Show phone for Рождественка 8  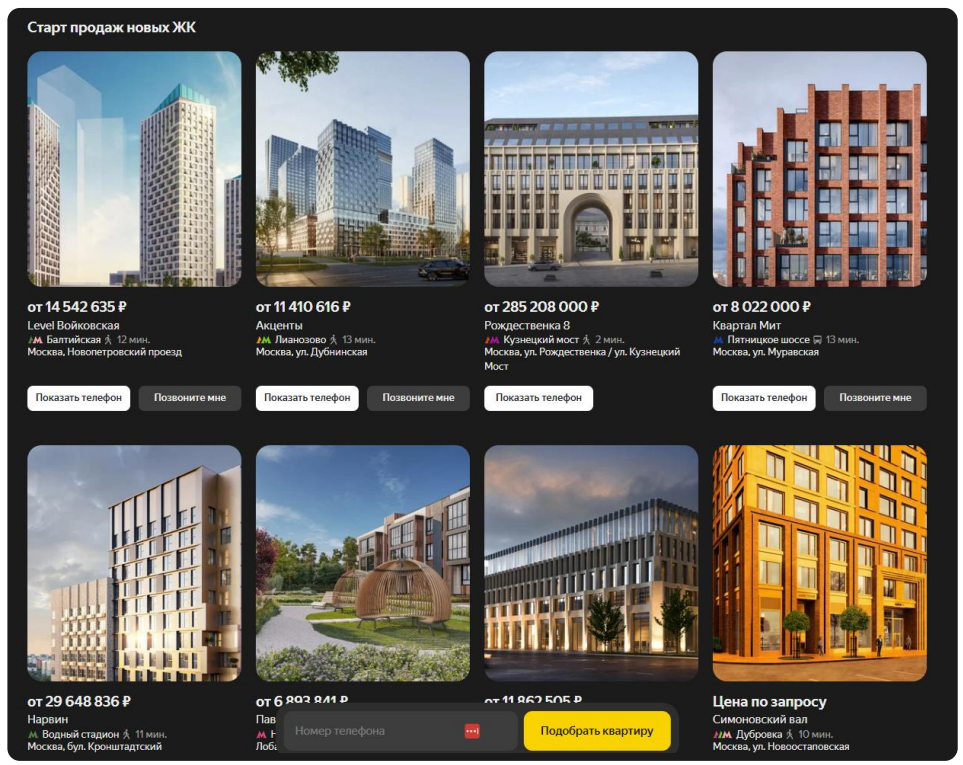pos(539,398)
